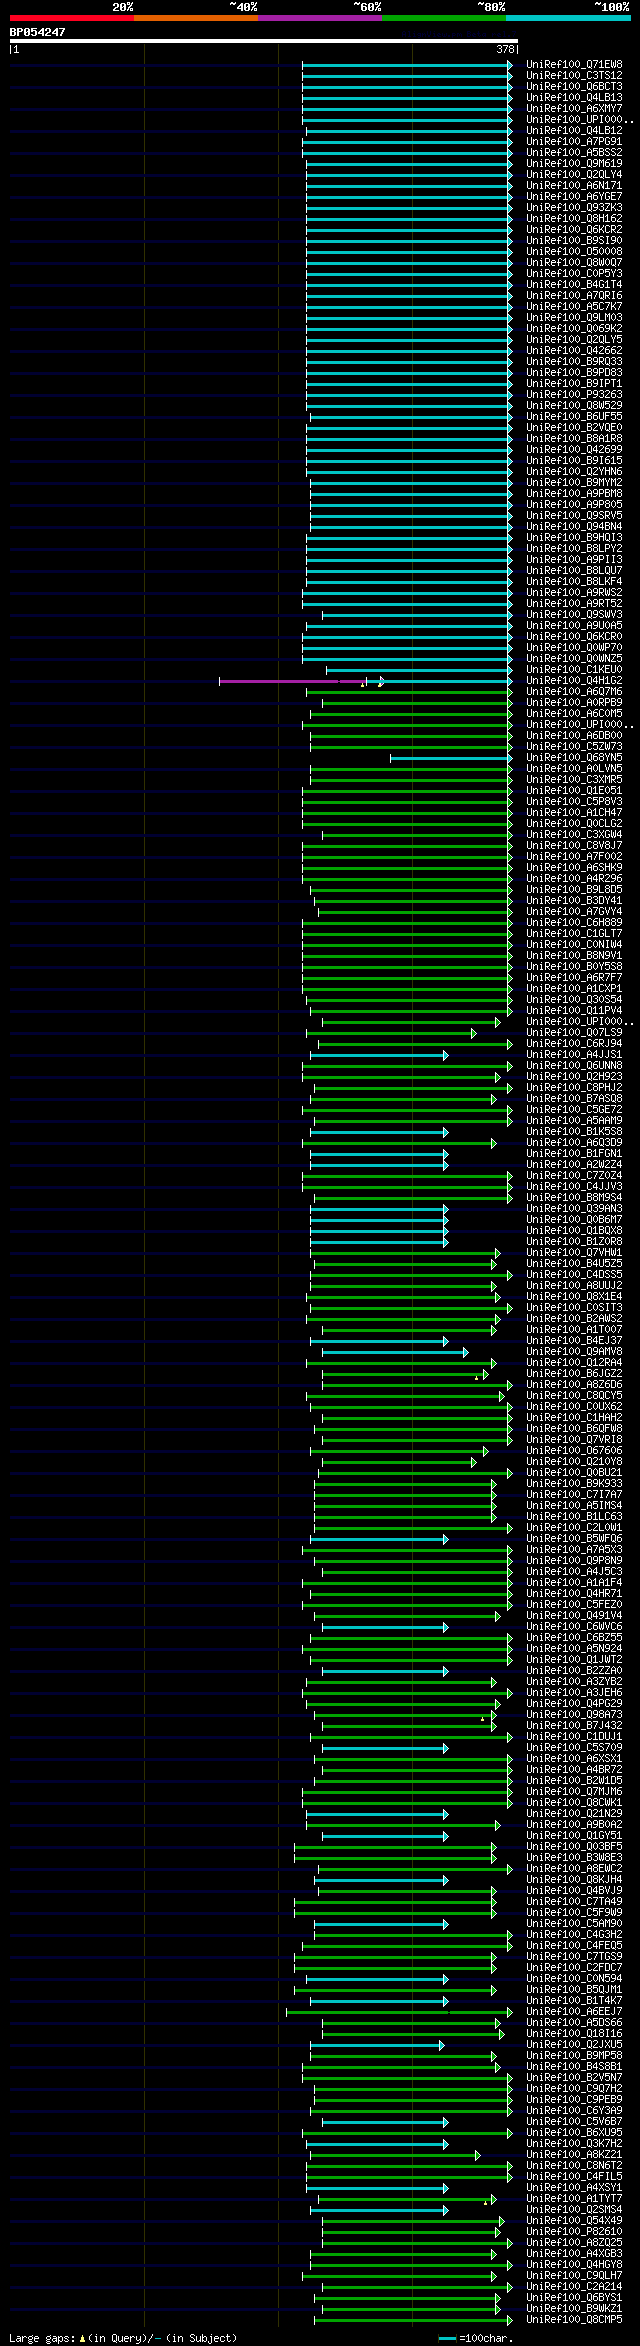Click the UniRef100_A4JJS1 label
Screen dimensions: 640x2346
click(574, 1054)
